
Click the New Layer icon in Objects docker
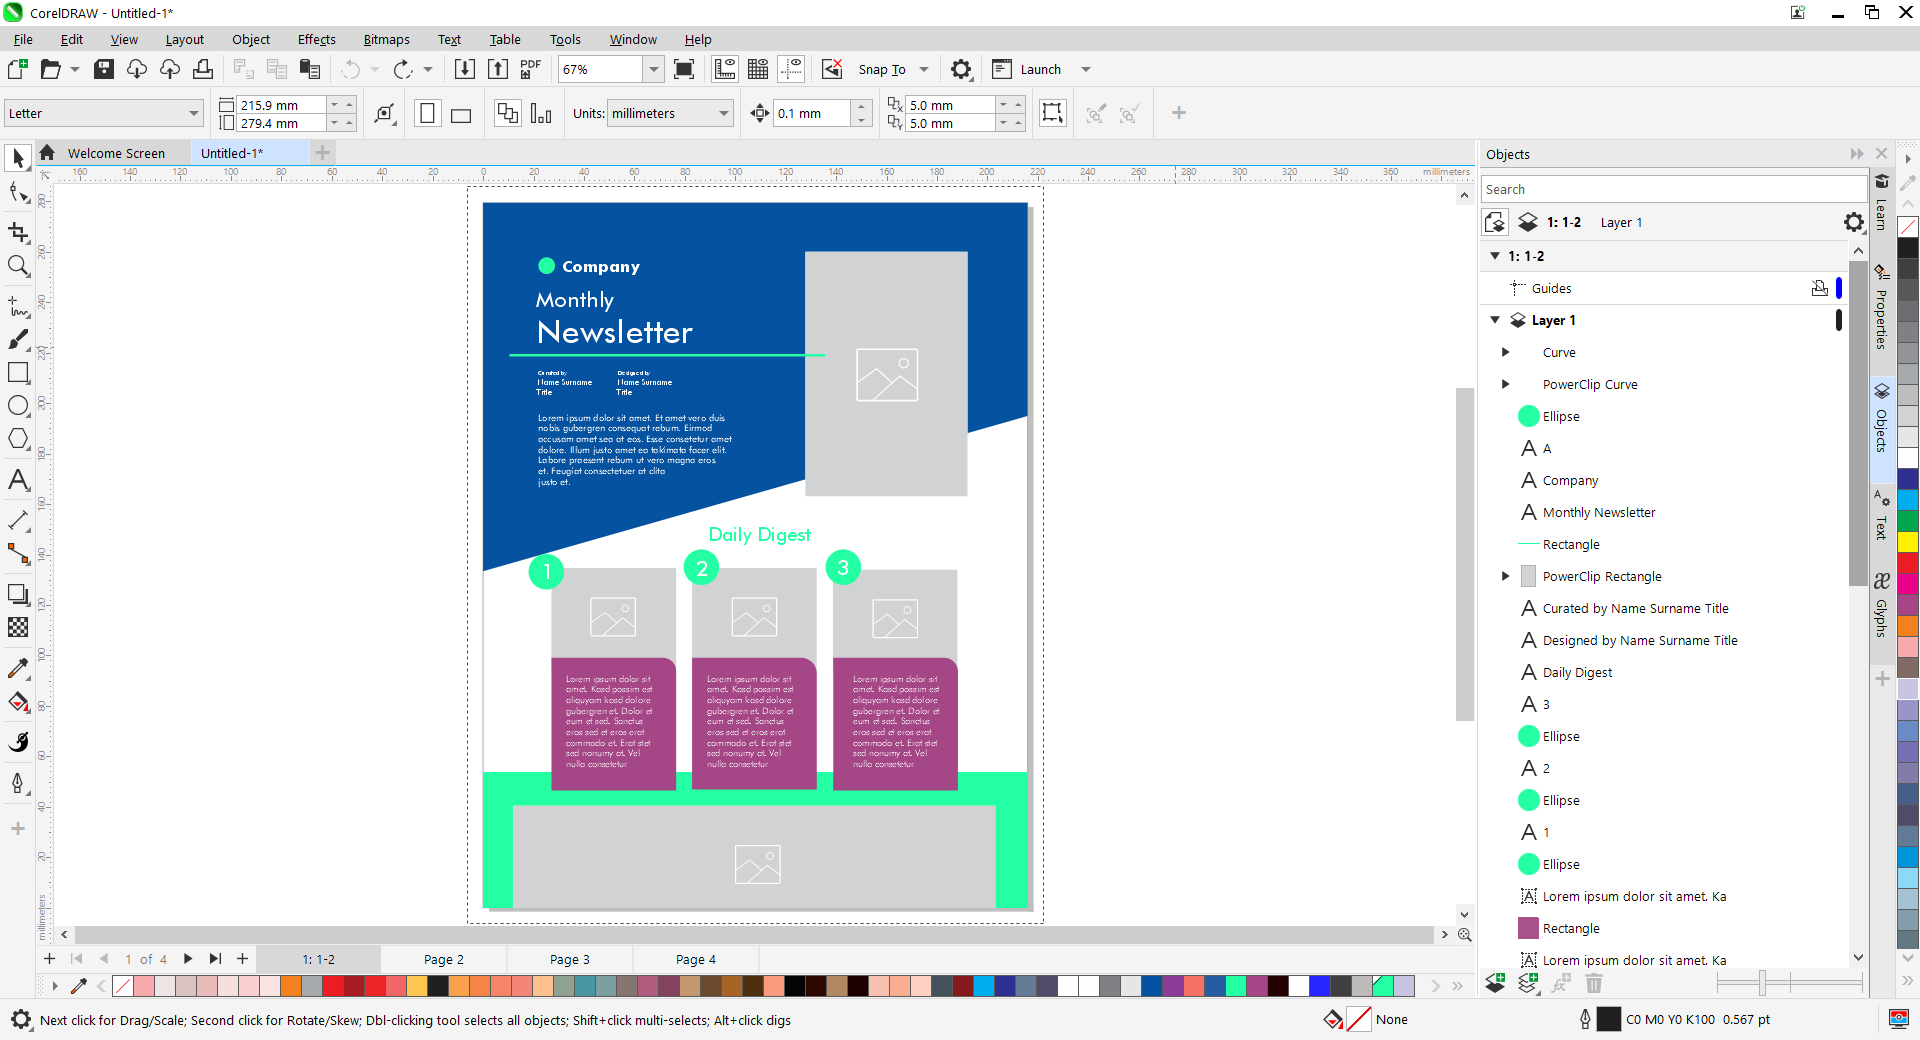click(x=1496, y=983)
